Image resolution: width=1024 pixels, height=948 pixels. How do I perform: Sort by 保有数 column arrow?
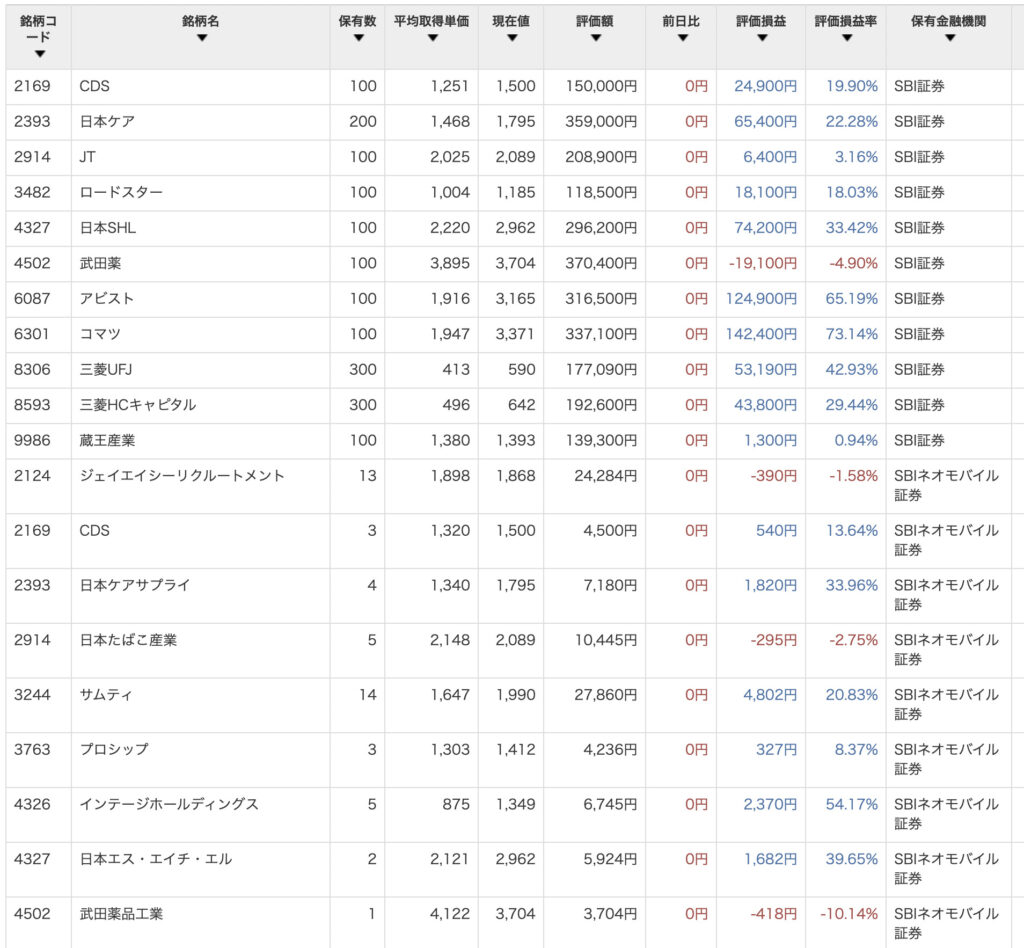pyautogui.click(x=358, y=38)
